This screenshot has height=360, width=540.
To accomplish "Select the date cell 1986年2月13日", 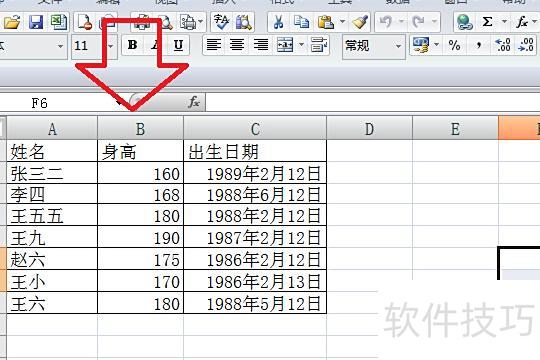I will tap(255, 281).
